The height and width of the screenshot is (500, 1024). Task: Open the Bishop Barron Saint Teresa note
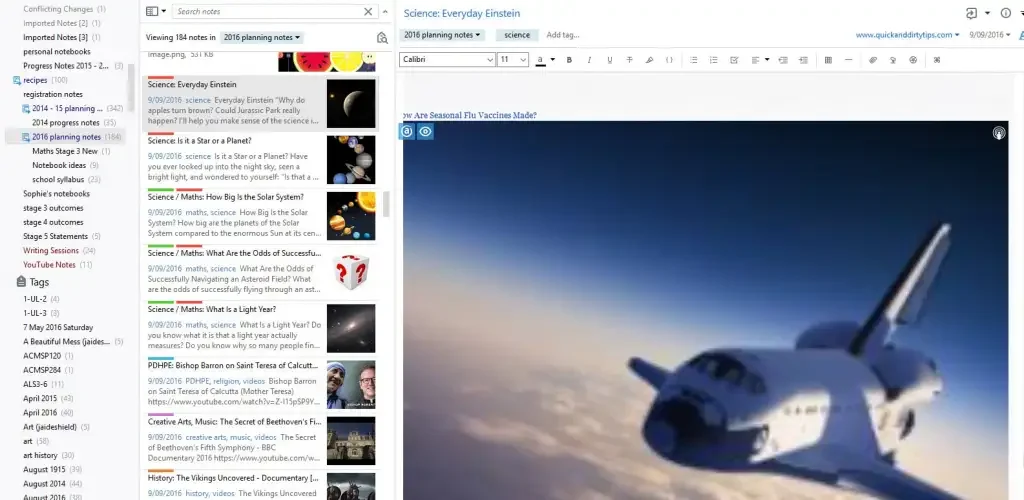pyautogui.click(x=259, y=384)
